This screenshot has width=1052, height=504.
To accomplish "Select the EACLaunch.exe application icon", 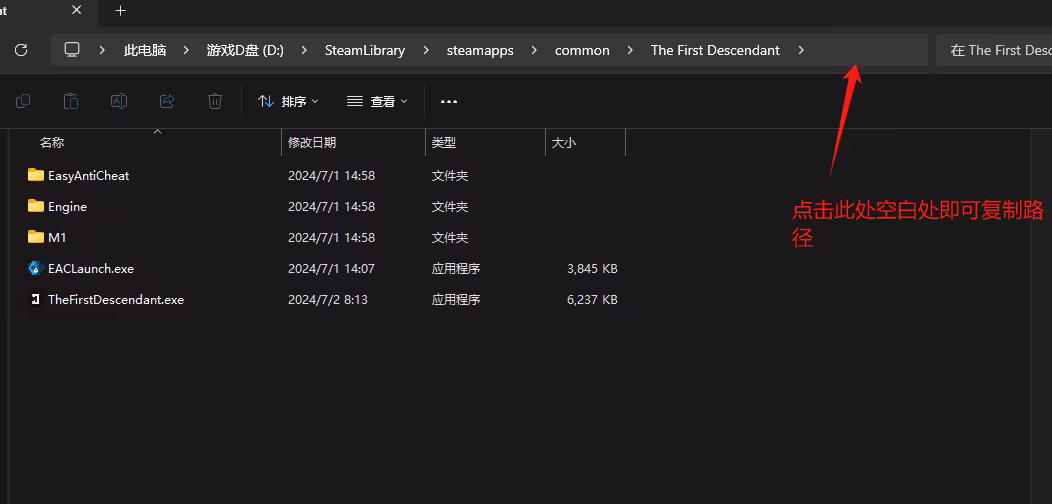I will 36,268.
